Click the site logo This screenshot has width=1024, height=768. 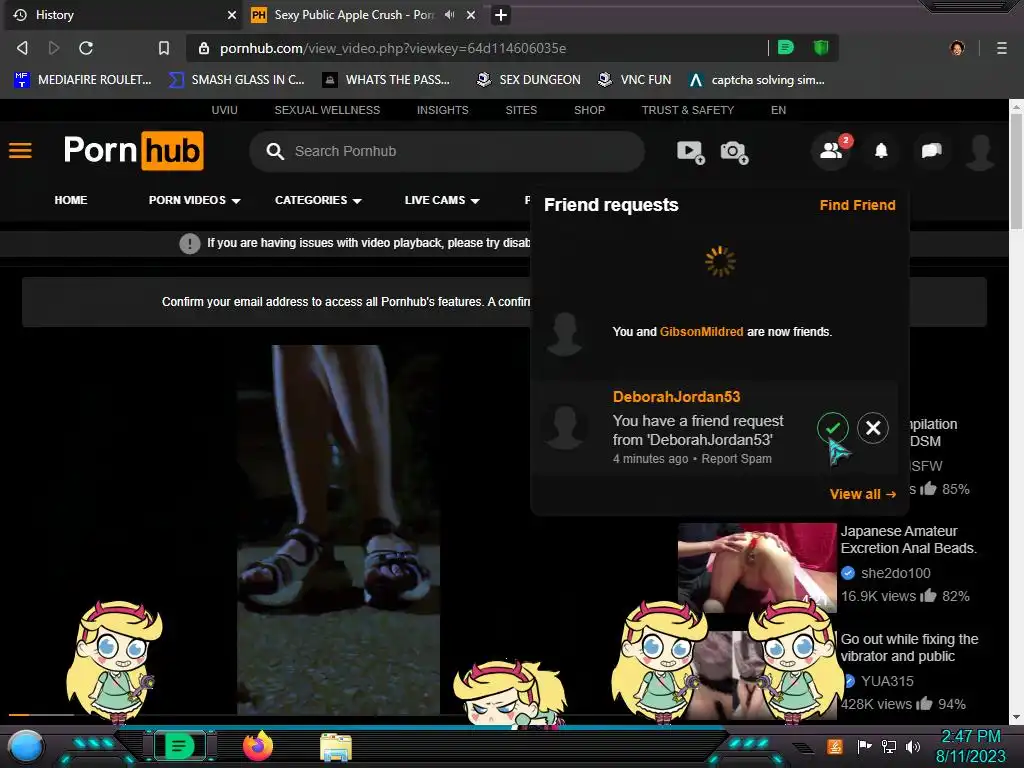click(x=133, y=151)
